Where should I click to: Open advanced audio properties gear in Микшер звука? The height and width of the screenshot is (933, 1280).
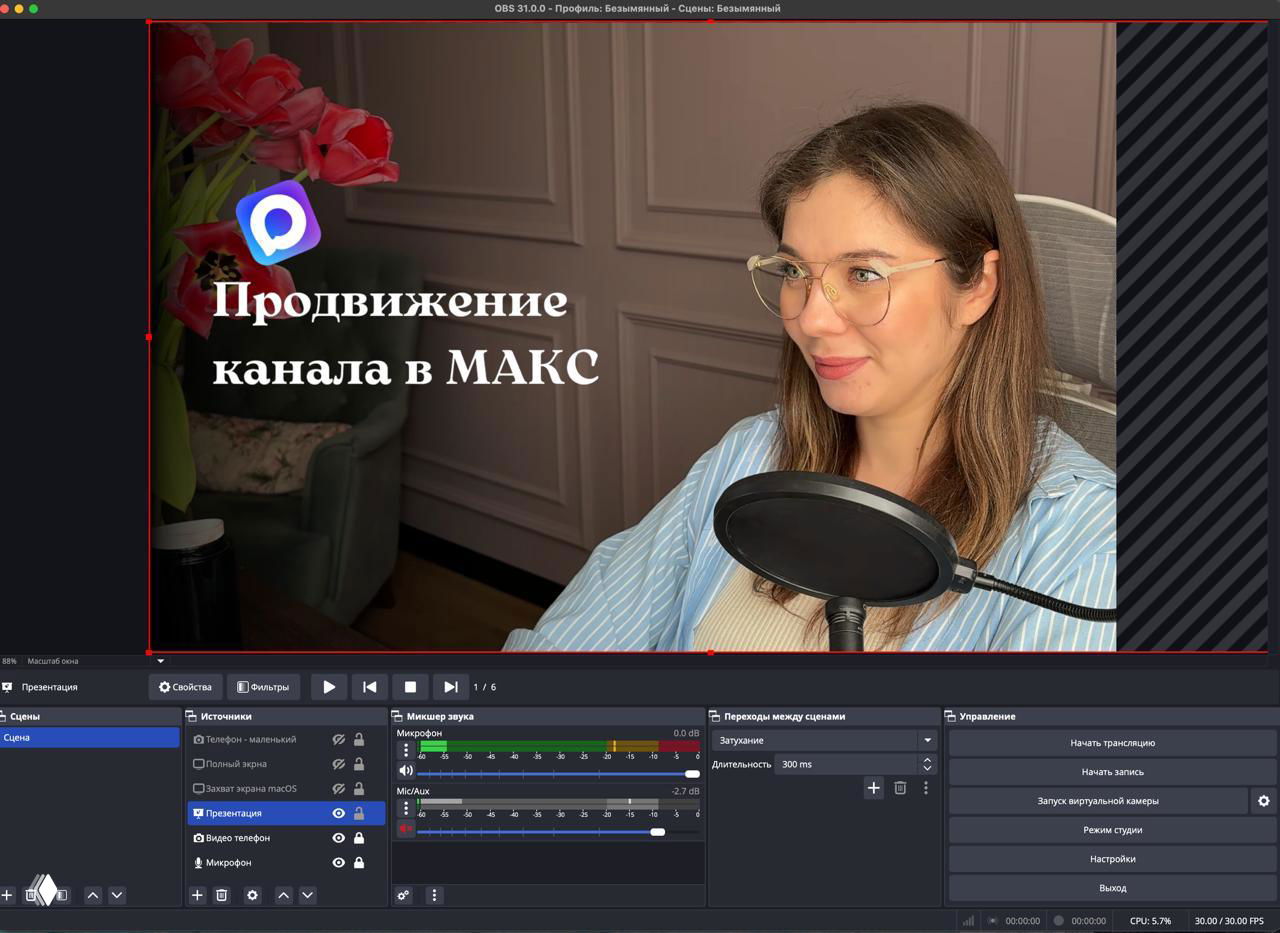click(x=403, y=895)
